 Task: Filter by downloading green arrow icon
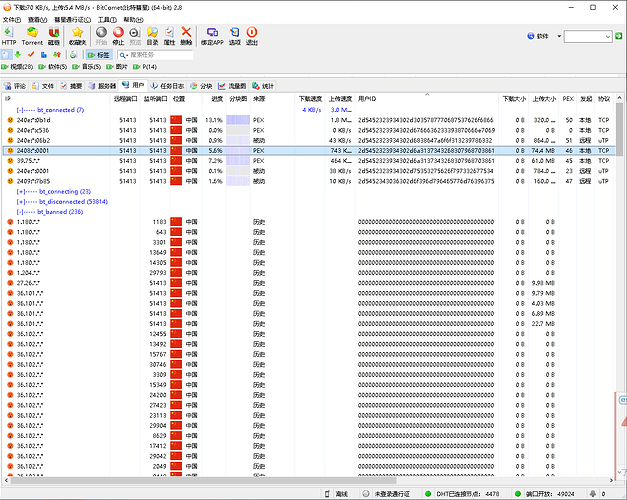pos(18,55)
